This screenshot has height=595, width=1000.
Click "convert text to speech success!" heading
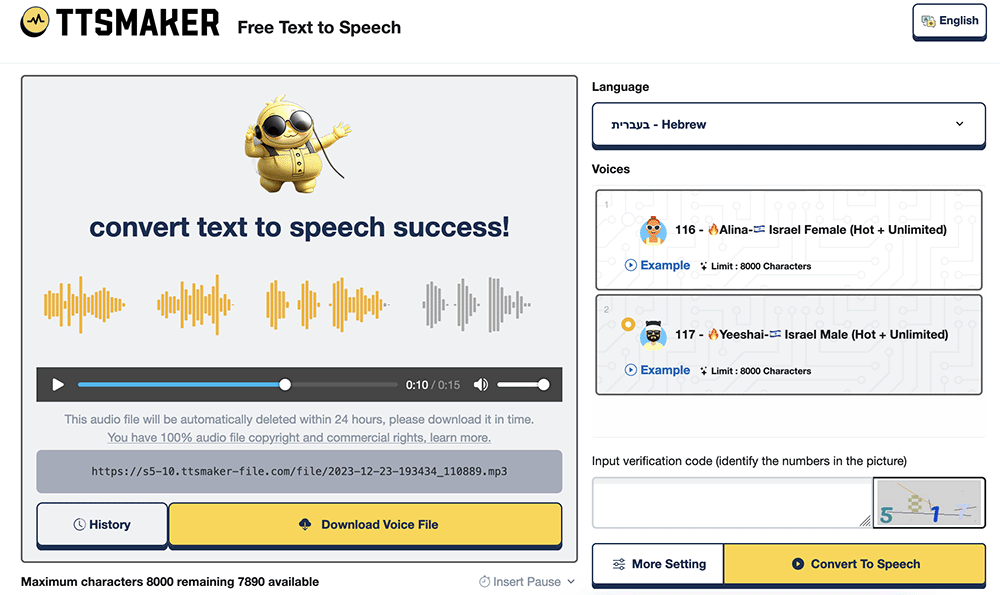299,227
